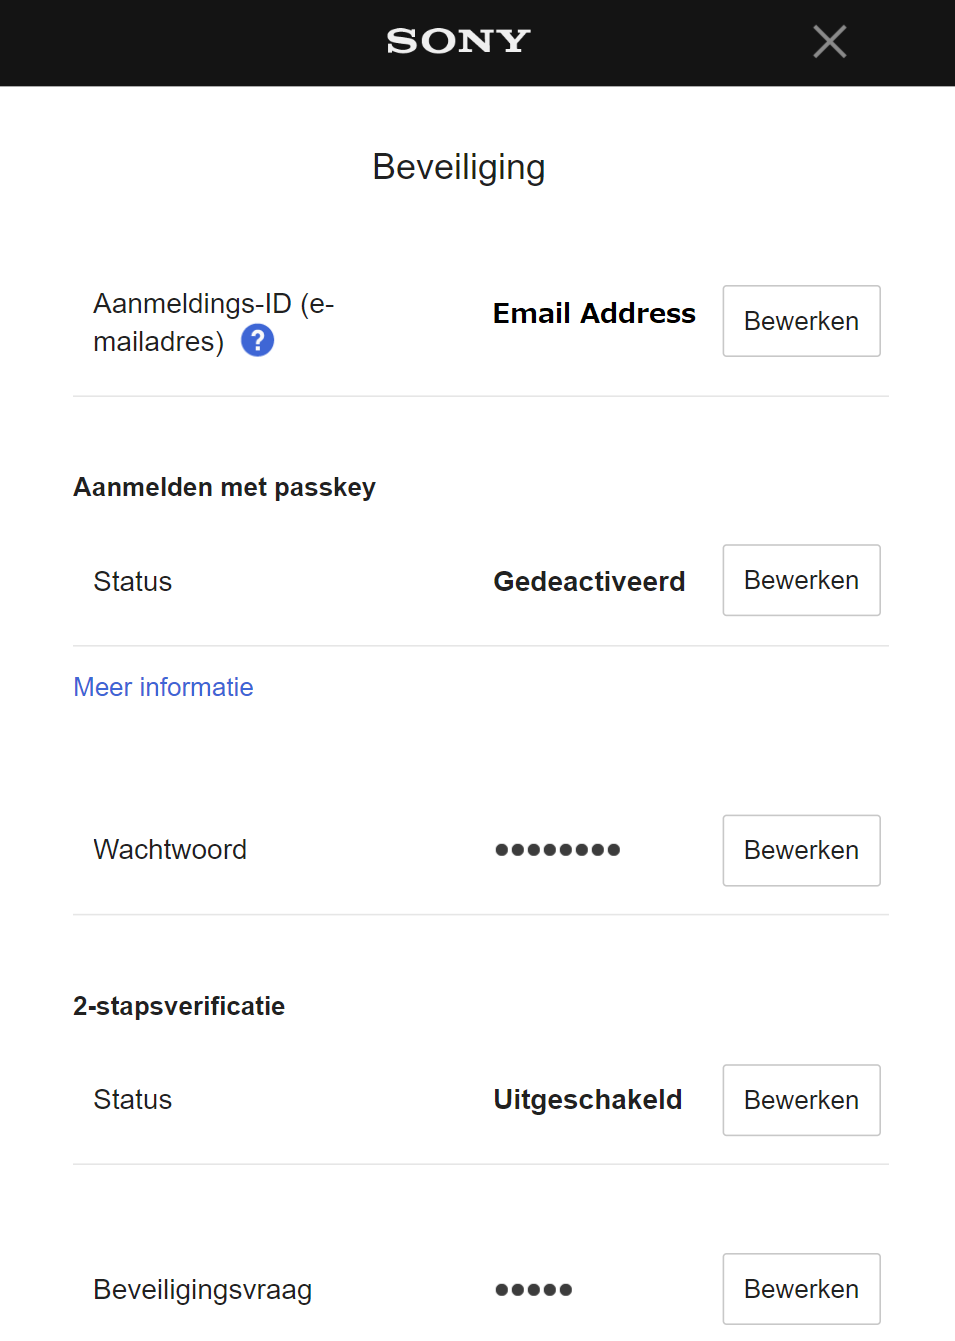
Task: Click the bold Email Address value
Action: tap(594, 313)
